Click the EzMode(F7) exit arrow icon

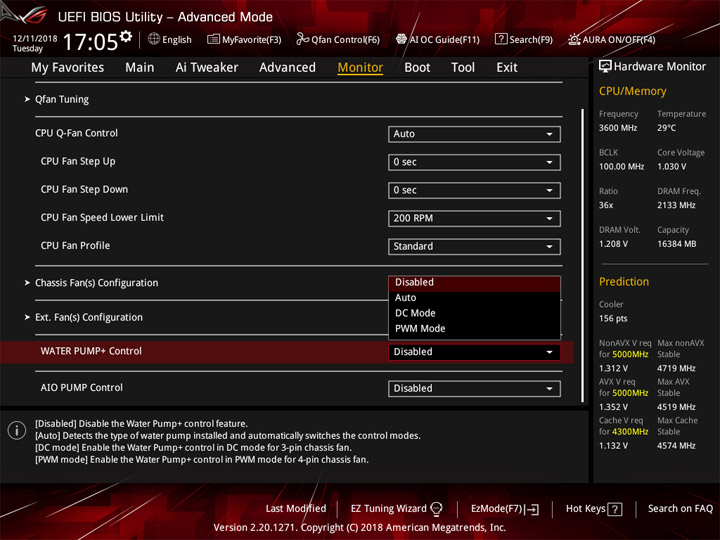[x=533, y=509]
